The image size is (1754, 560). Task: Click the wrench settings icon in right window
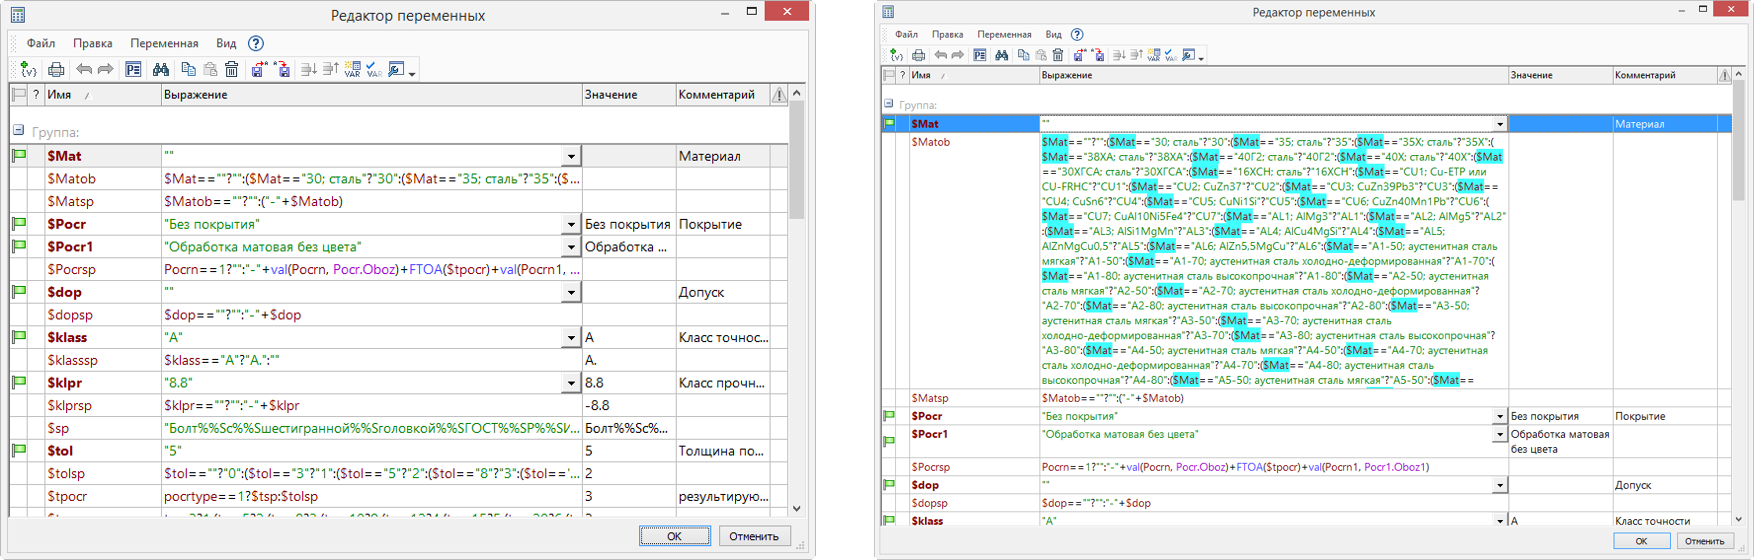(x=1188, y=55)
